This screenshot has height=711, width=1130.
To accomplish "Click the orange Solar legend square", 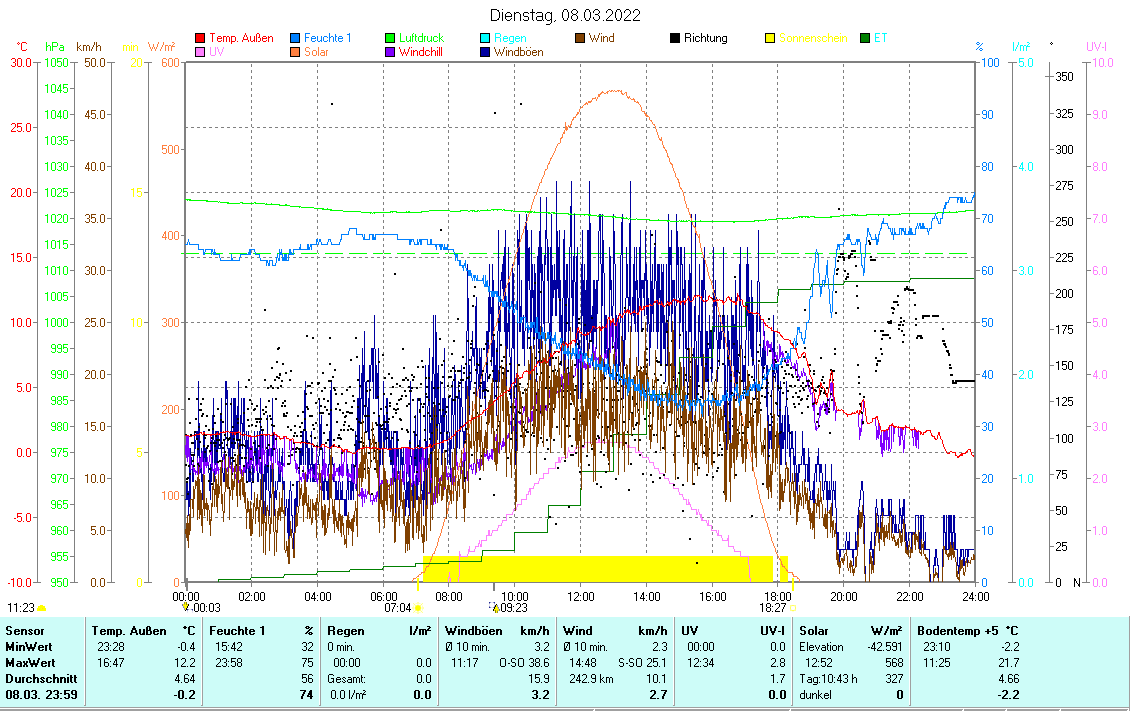I will point(296,52).
